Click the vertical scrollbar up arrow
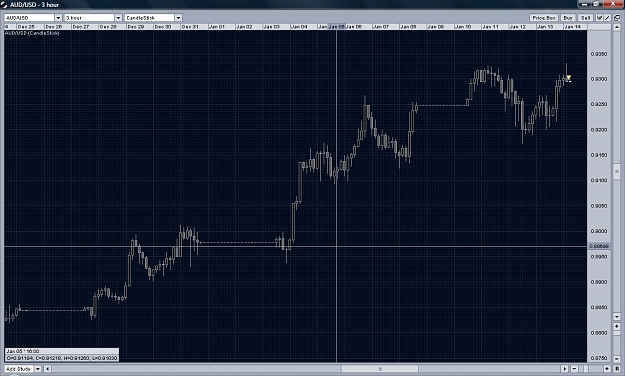Image resolution: width=625 pixels, height=376 pixels. [x=617, y=28]
